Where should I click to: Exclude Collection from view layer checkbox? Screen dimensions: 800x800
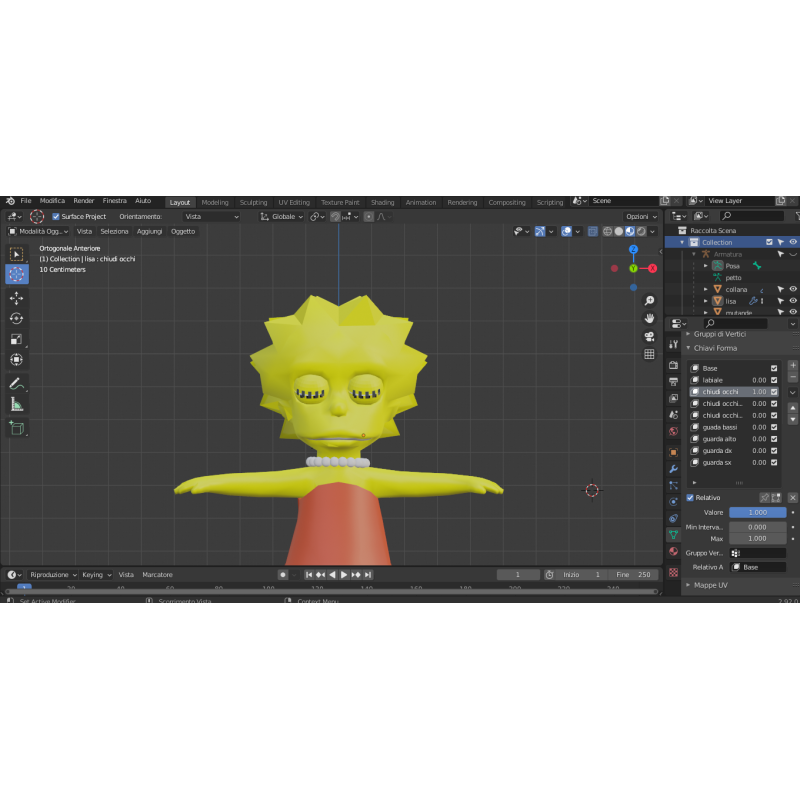tap(769, 242)
